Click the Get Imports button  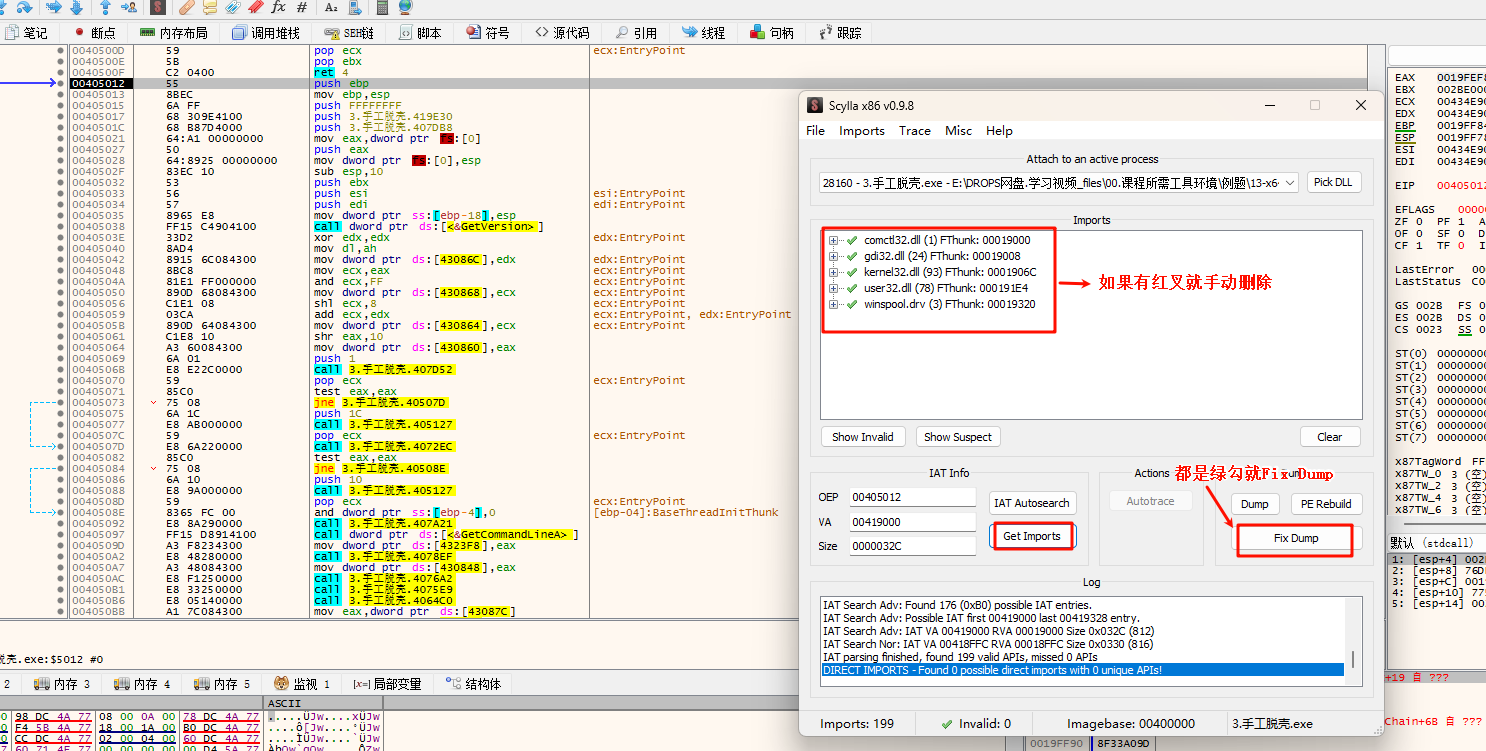click(1031, 536)
